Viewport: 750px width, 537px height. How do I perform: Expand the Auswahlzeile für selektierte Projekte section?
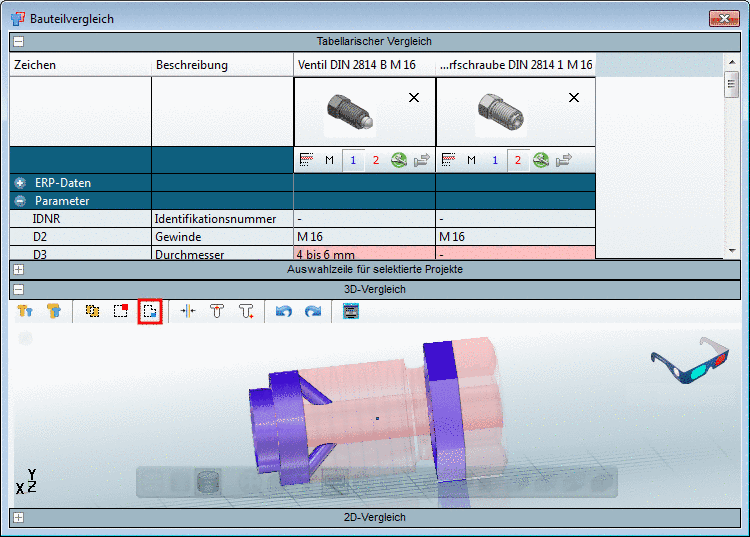(x=19, y=270)
